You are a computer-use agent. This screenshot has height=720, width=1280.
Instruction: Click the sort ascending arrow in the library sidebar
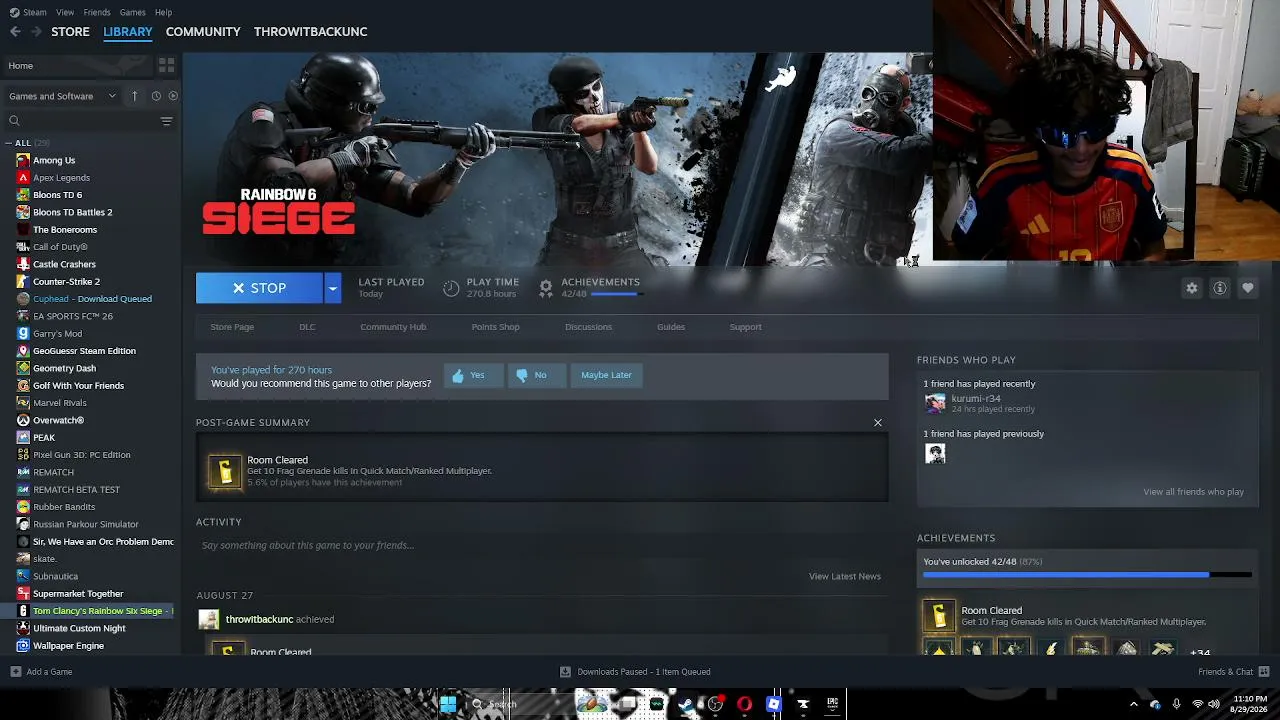pos(135,96)
